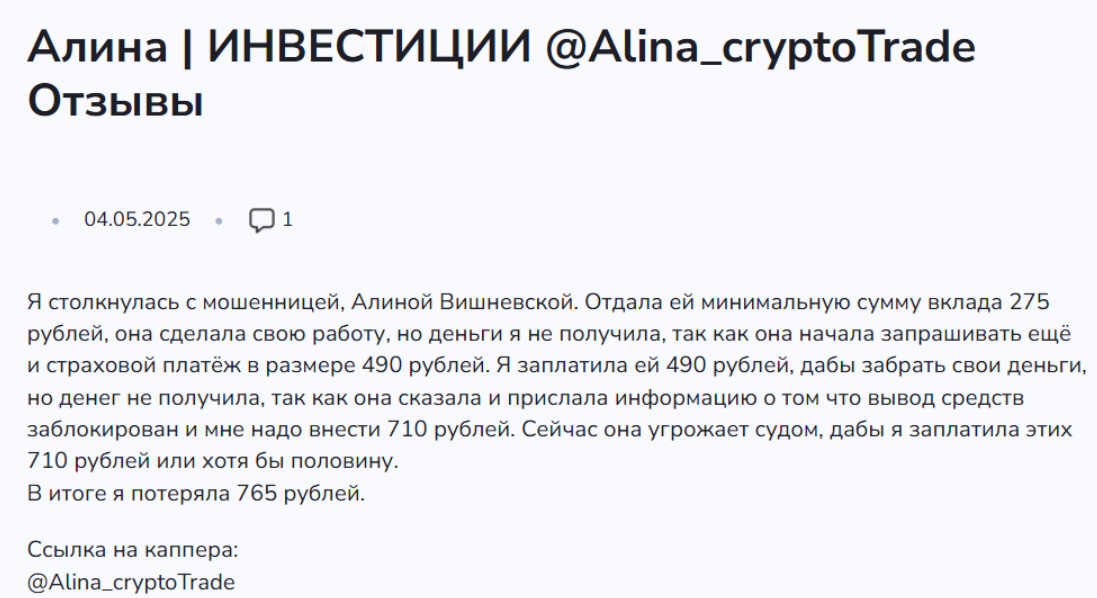
Task: Click the bullet dot before the comment icon
Action: pyautogui.click(x=219, y=221)
